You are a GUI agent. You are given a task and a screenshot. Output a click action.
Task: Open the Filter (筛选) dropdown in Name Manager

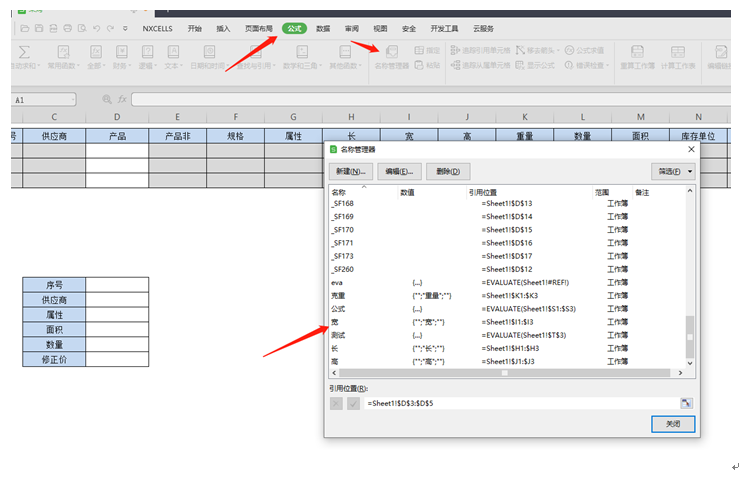click(x=672, y=171)
